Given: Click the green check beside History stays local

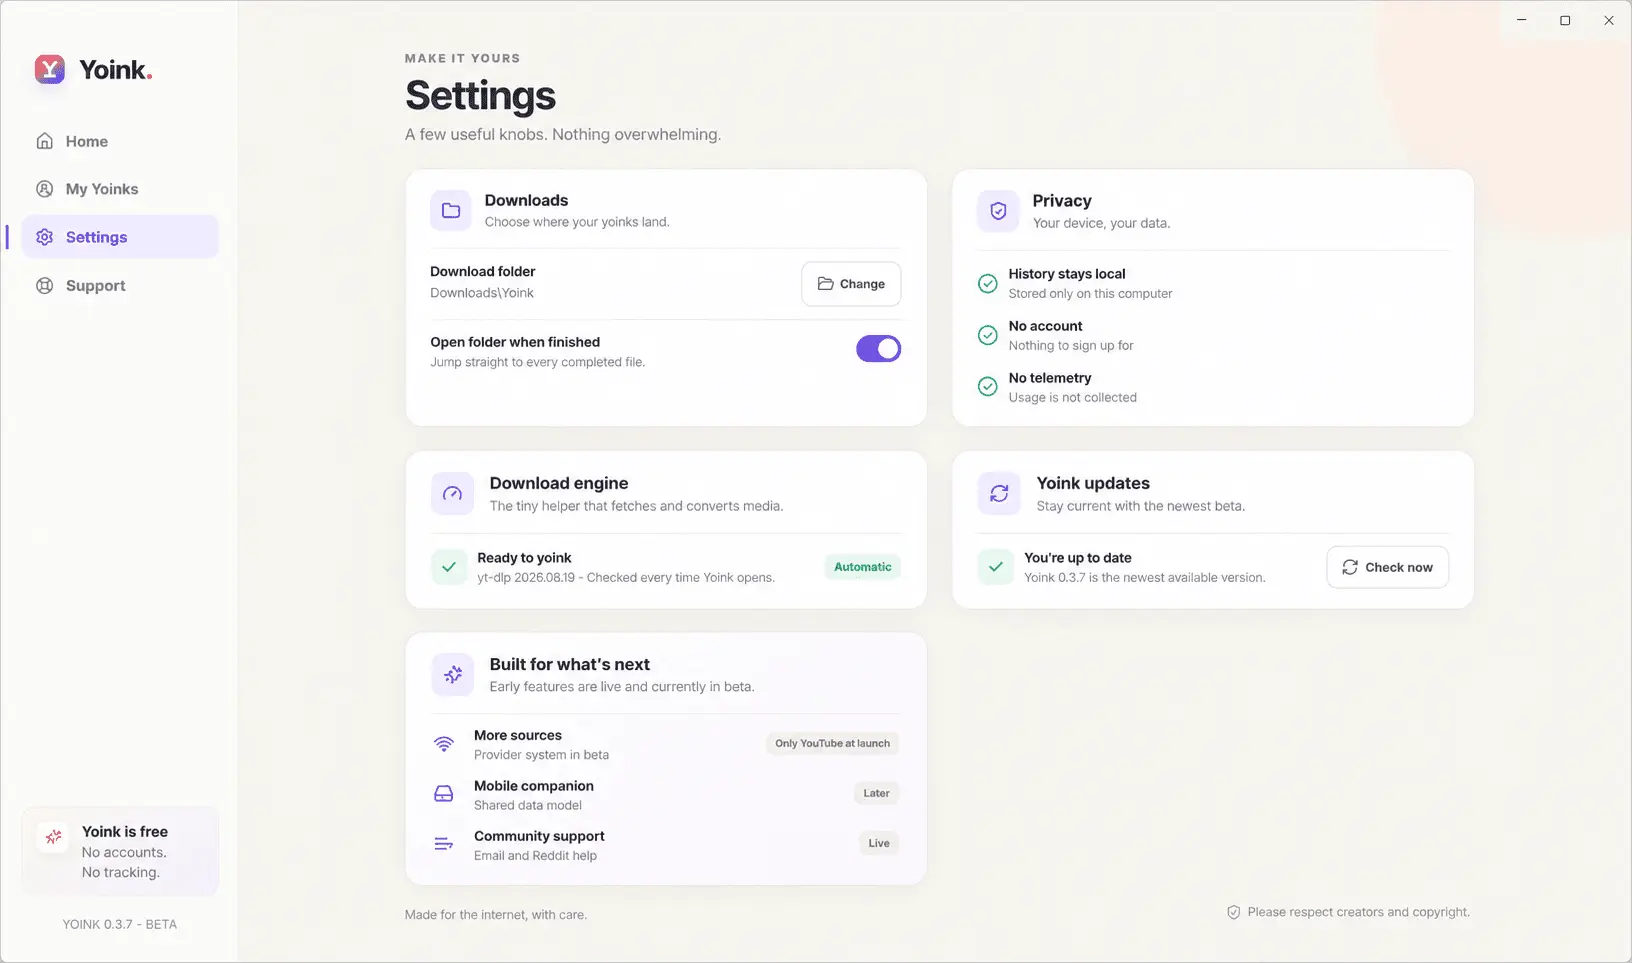Looking at the screenshot, I should pos(987,283).
